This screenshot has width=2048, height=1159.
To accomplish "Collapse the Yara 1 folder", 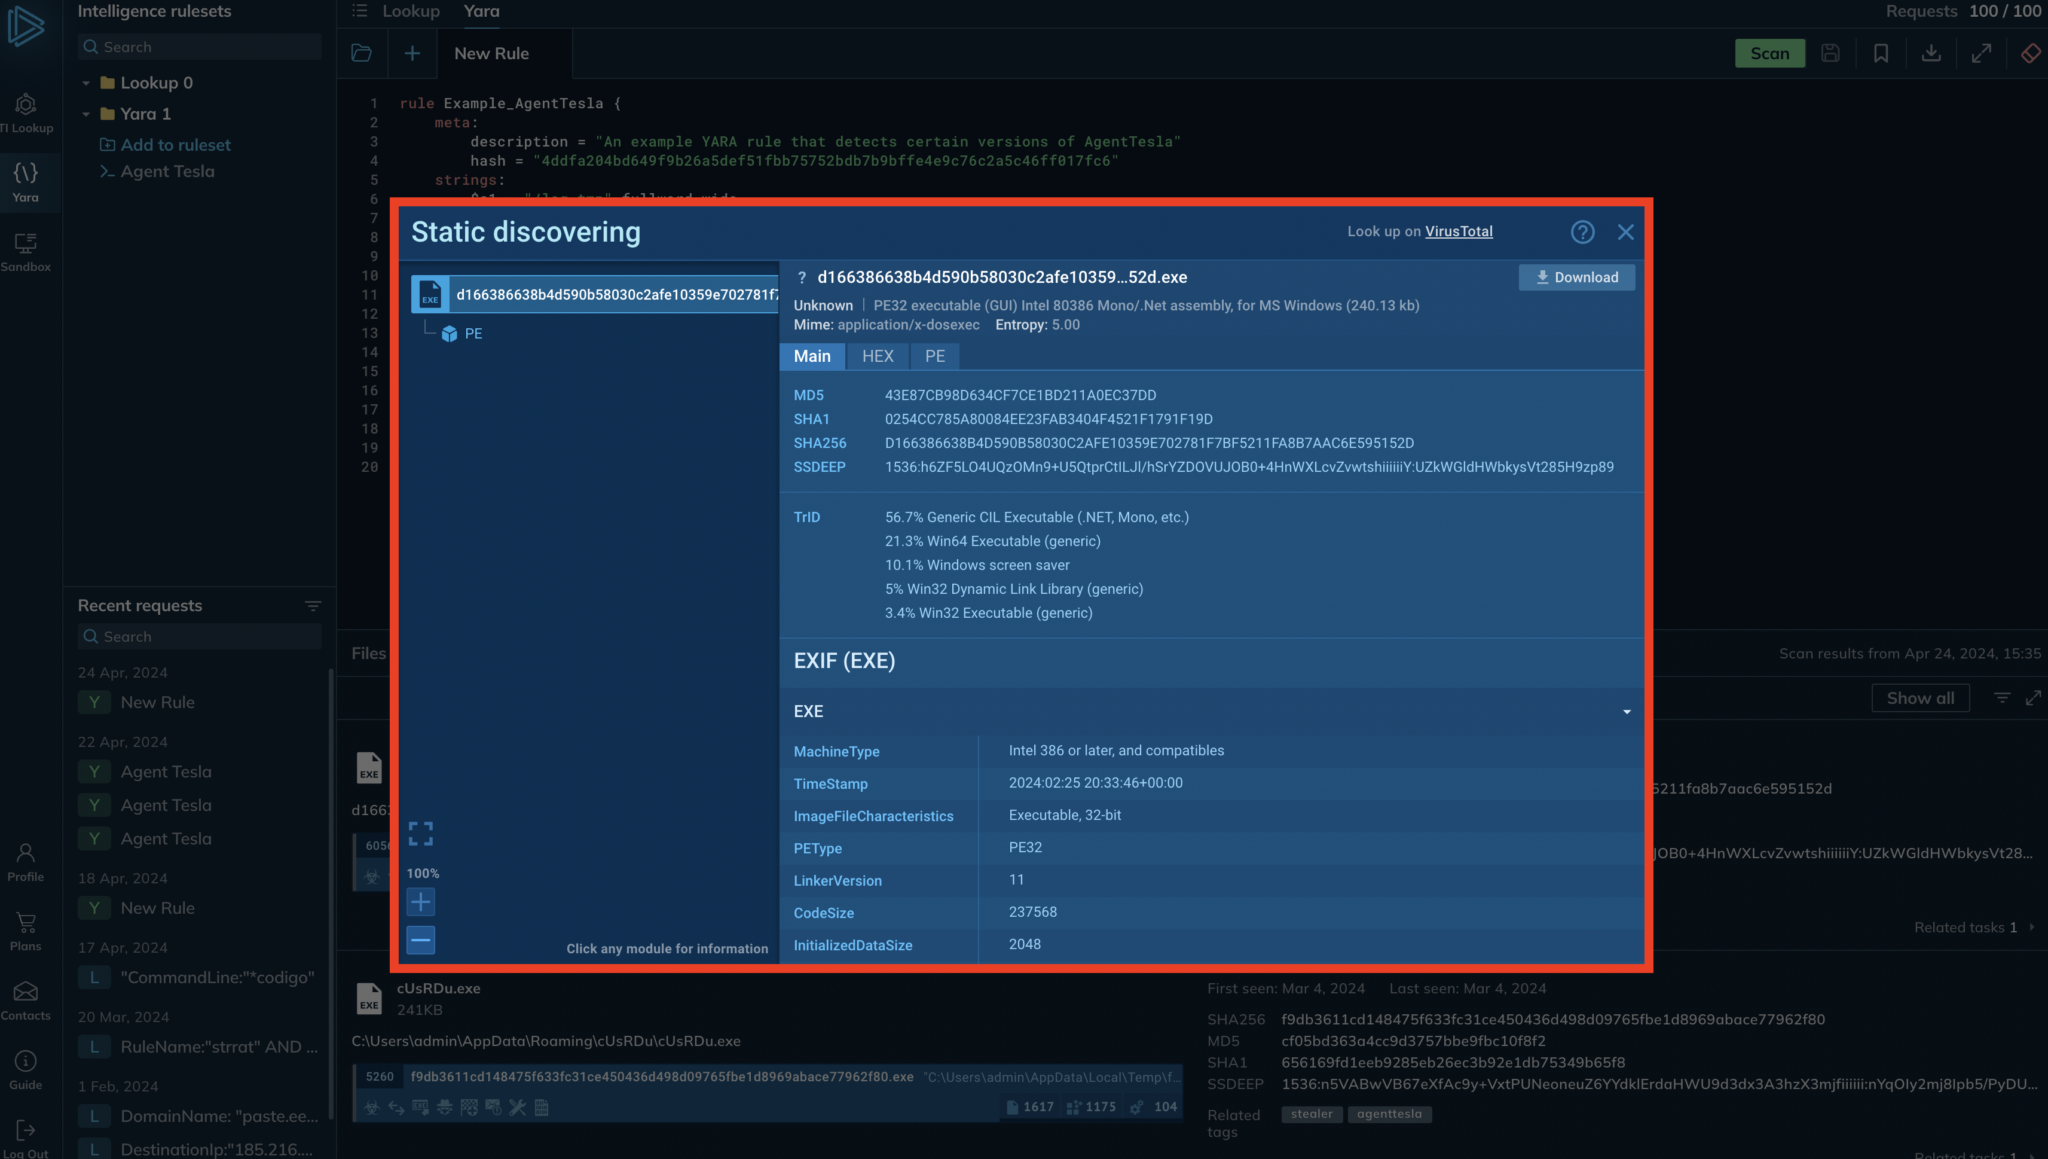I will click(87, 113).
